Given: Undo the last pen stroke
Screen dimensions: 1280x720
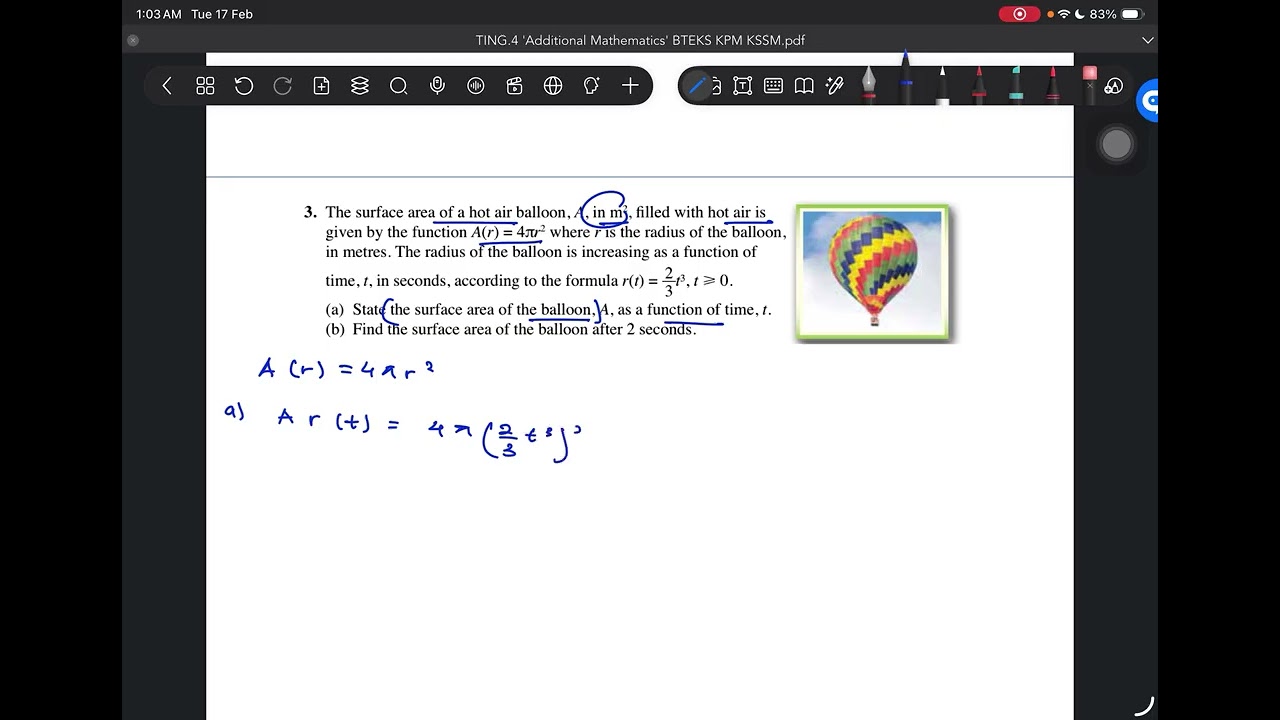Looking at the screenshot, I should [244, 86].
